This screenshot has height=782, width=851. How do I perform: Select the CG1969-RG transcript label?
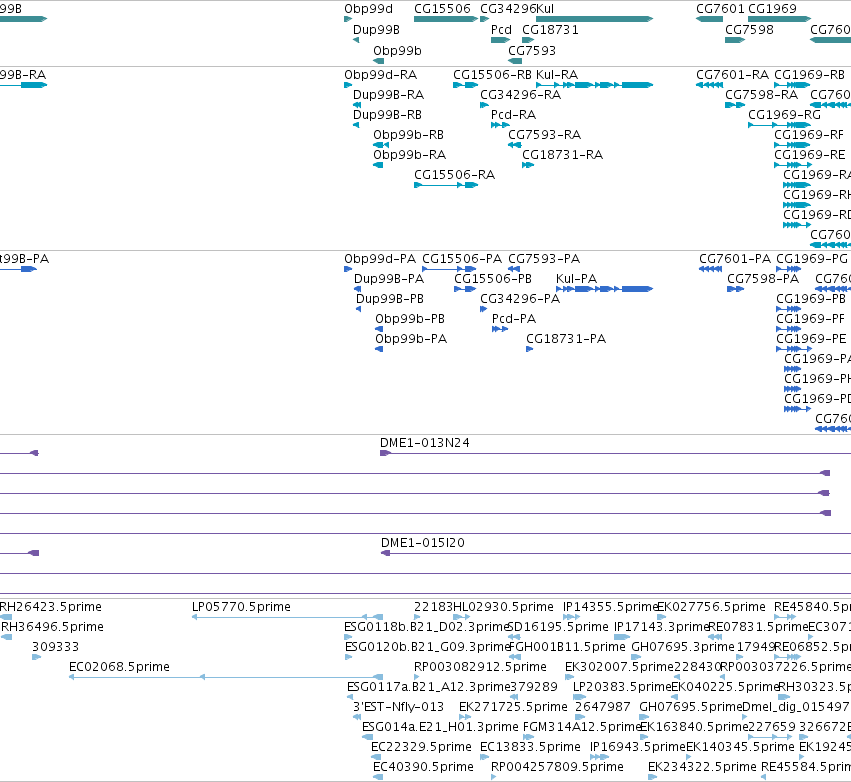tap(784, 115)
